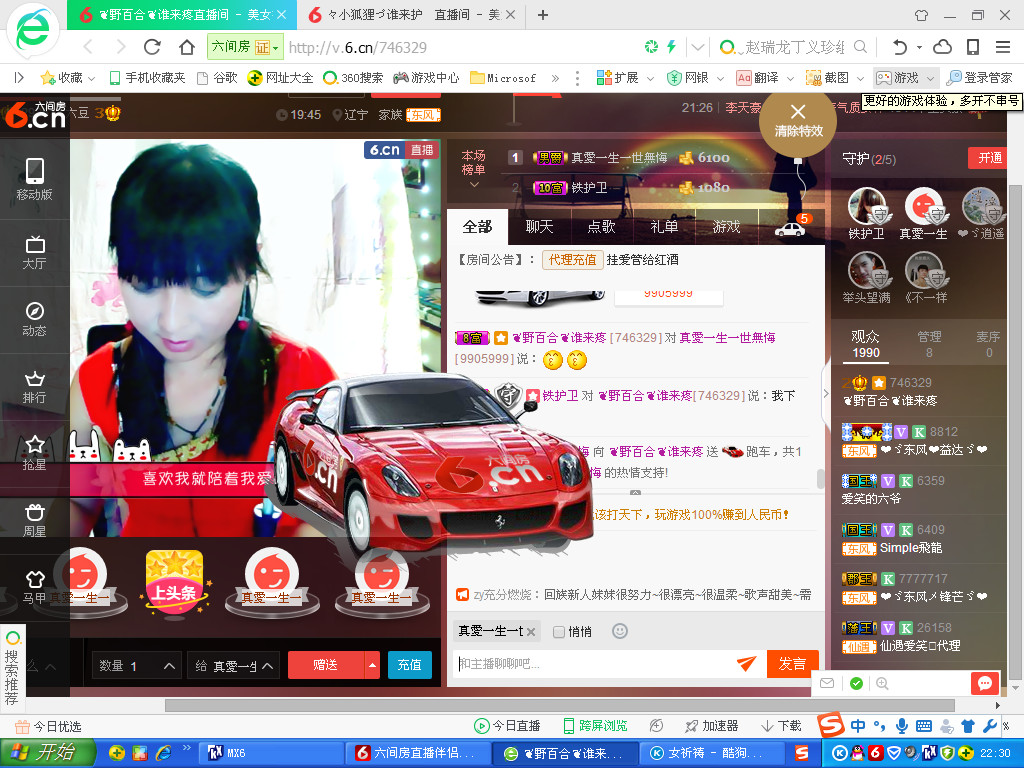Toggle the 加速器 accelerator
The width and height of the screenshot is (1024, 768).
point(711,726)
